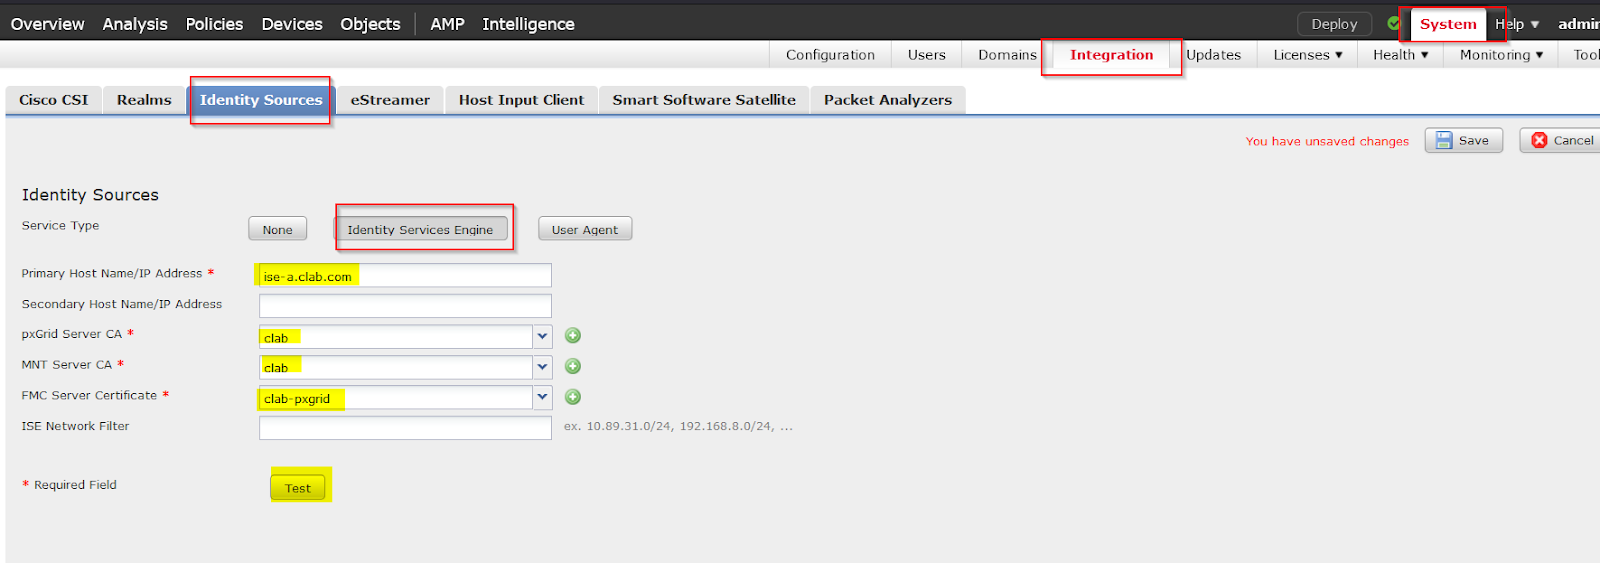
Task: Open the Help menu
Action: click(x=1517, y=24)
